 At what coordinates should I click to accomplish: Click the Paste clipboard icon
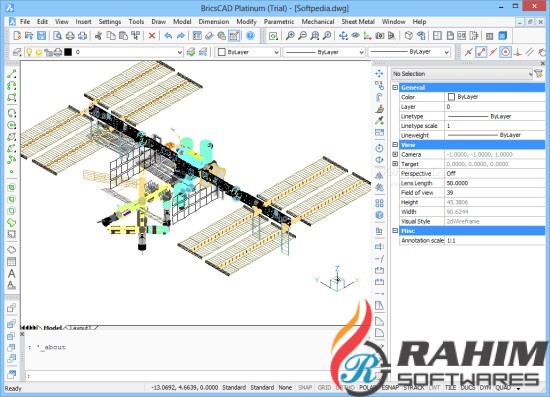pos(123,35)
